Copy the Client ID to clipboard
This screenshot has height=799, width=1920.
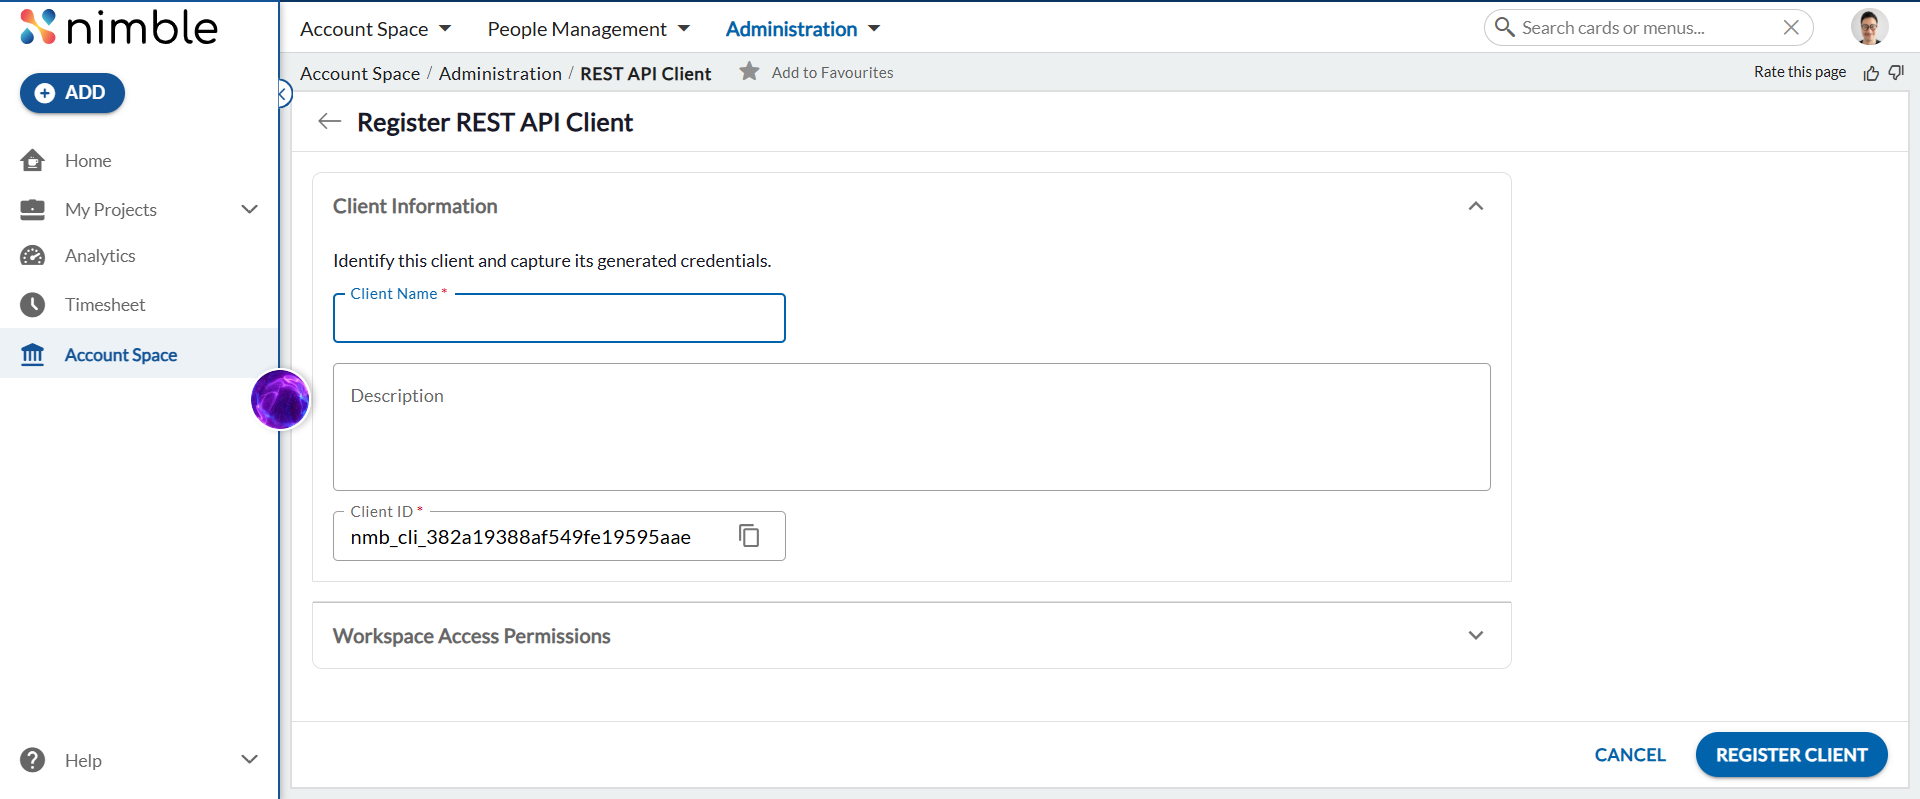click(x=749, y=536)
